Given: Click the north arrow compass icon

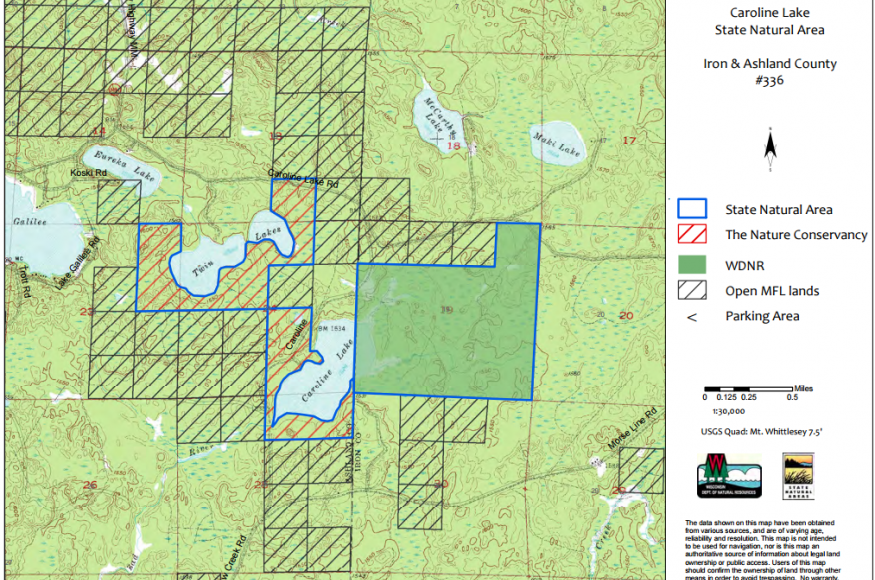Looking at the screenshot, I should 770,149.
